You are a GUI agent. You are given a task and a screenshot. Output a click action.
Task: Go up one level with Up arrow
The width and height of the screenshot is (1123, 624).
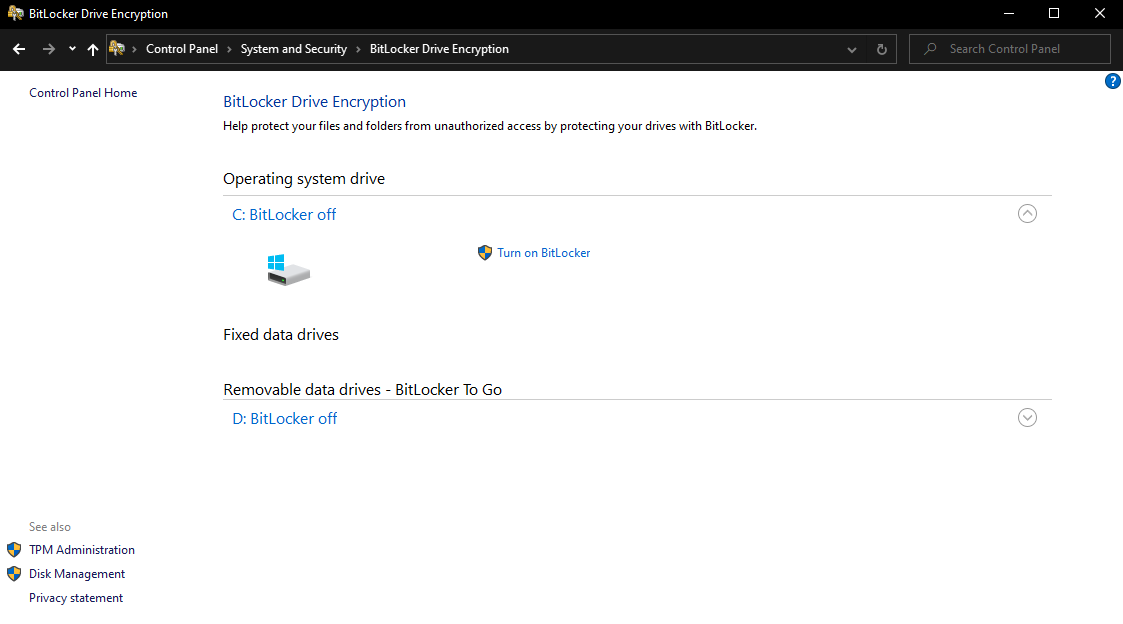(x=93, y=49)
